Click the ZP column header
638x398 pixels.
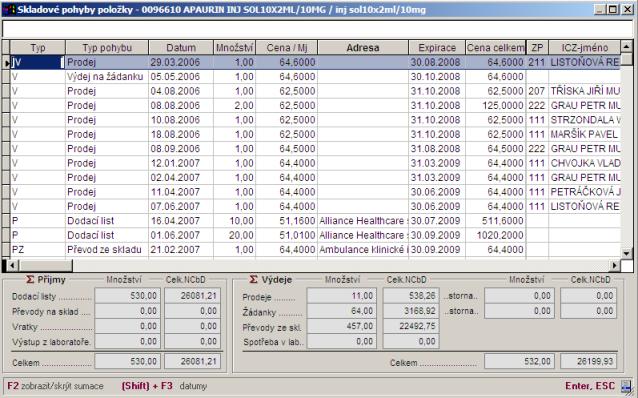[537, 48]
